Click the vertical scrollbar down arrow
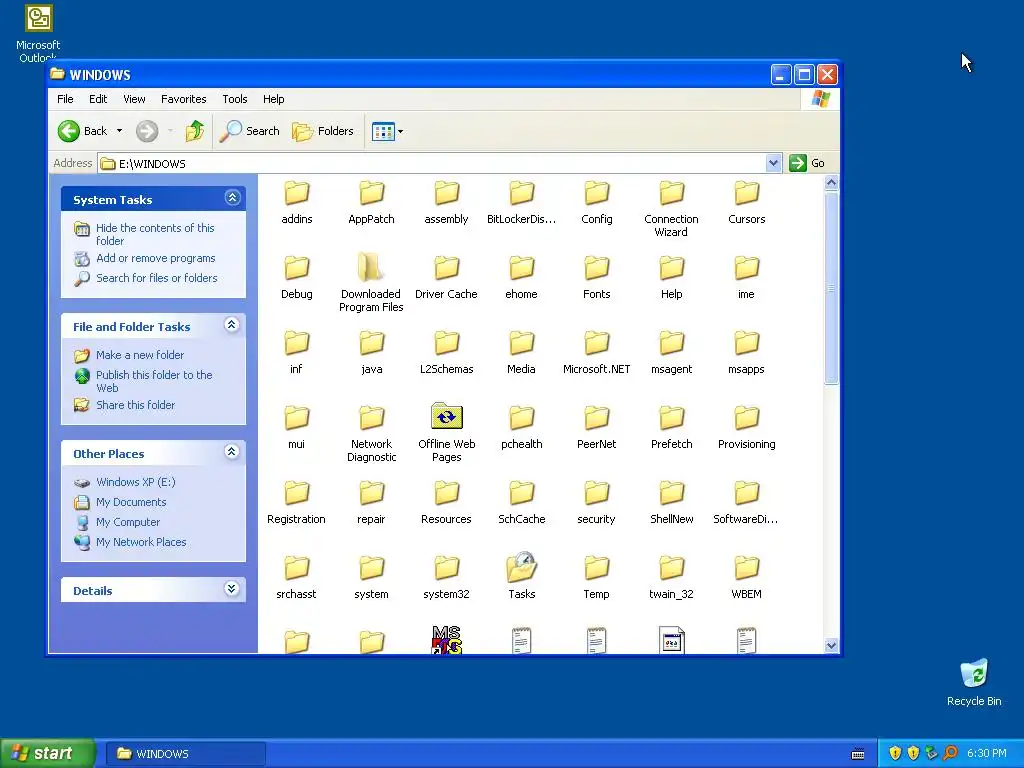Viewport: 1024px width, 768px height. click(x=831, y=645)
